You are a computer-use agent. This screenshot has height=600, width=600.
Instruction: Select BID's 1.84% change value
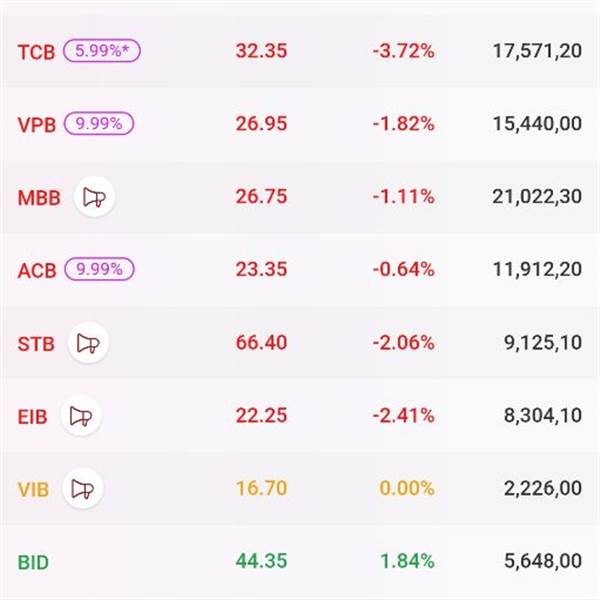coord(407,563)
